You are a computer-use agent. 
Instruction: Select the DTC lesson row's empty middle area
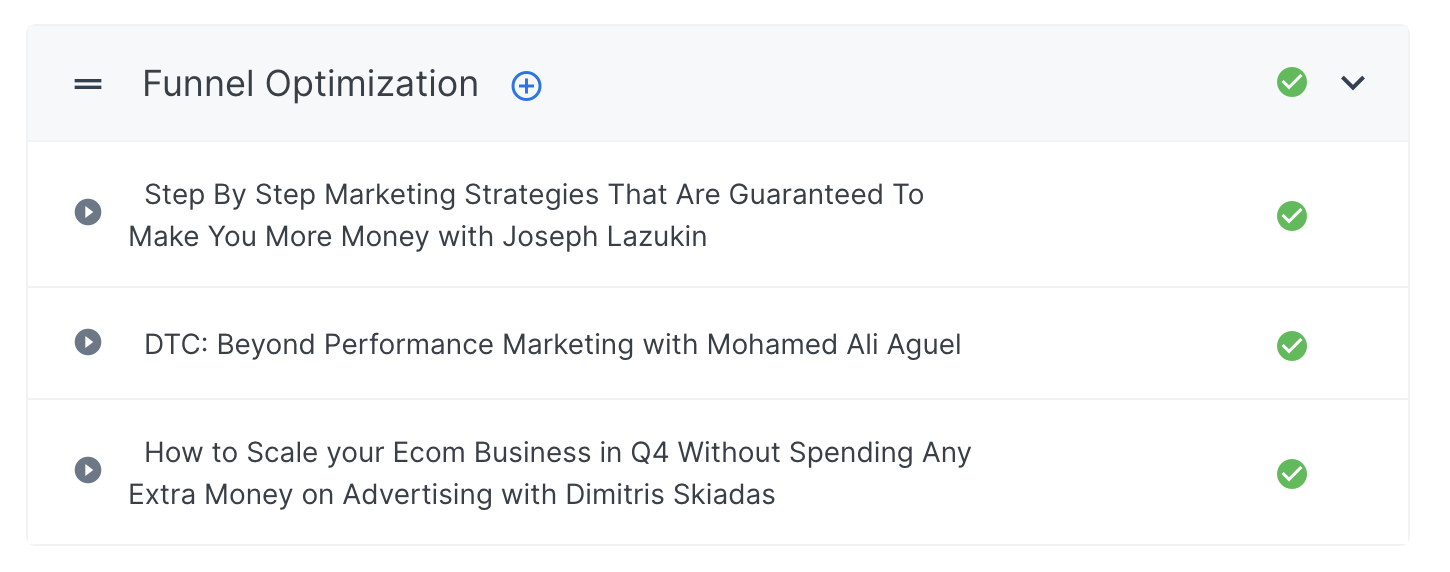1110,345
